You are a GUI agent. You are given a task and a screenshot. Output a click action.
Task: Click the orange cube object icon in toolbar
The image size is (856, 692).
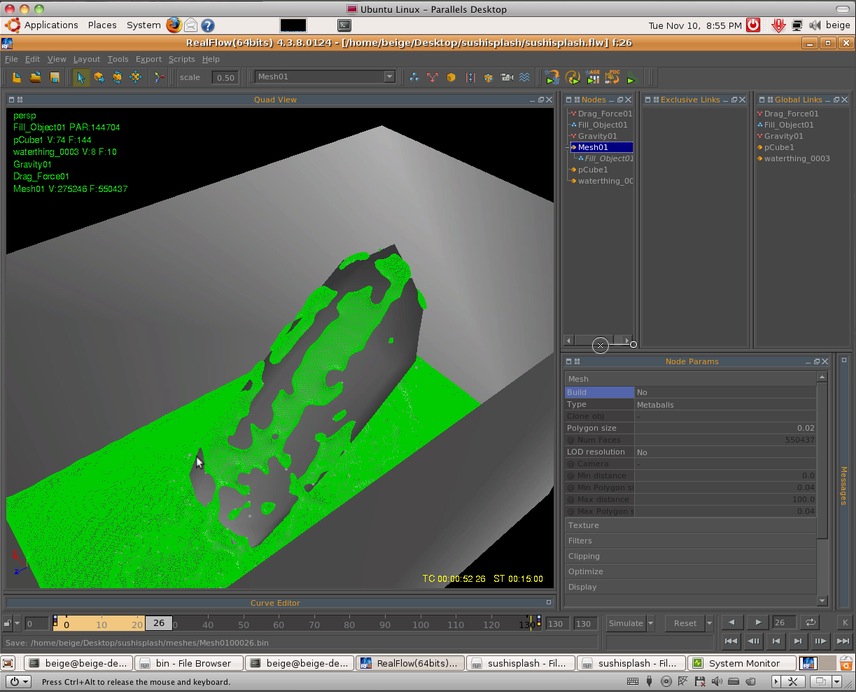(451, 78)
